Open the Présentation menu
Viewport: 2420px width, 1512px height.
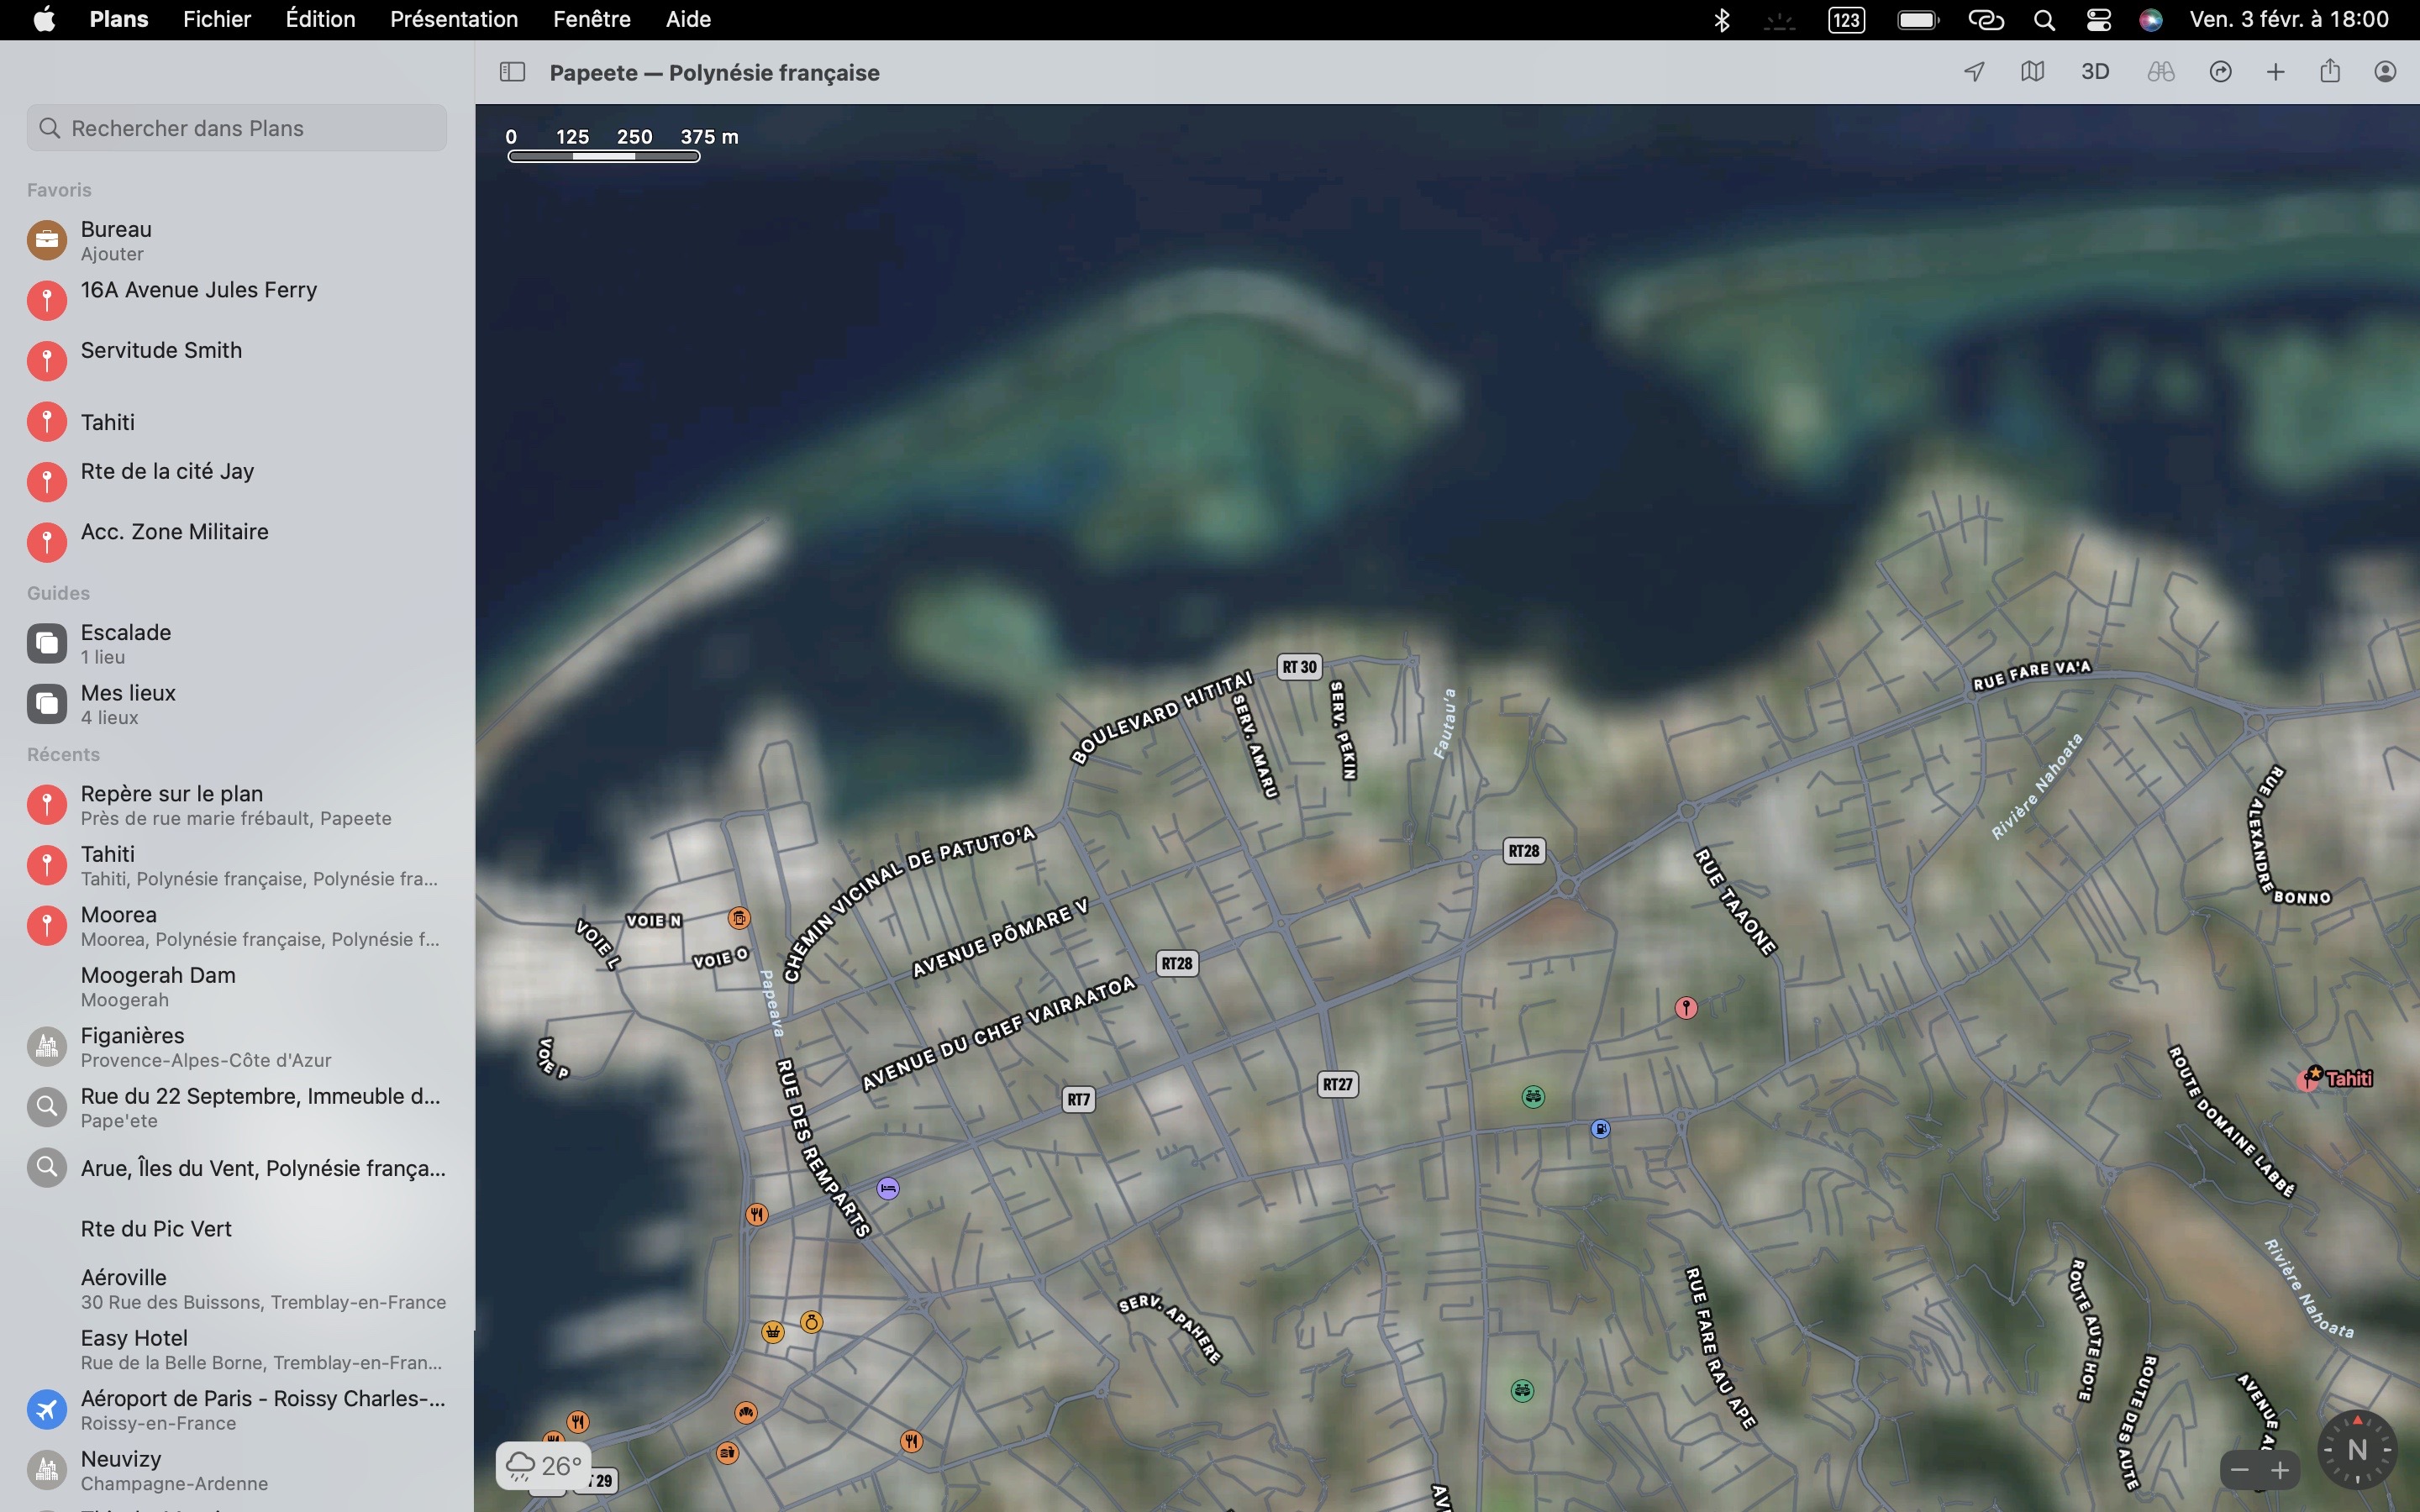(x=453, y=19)
